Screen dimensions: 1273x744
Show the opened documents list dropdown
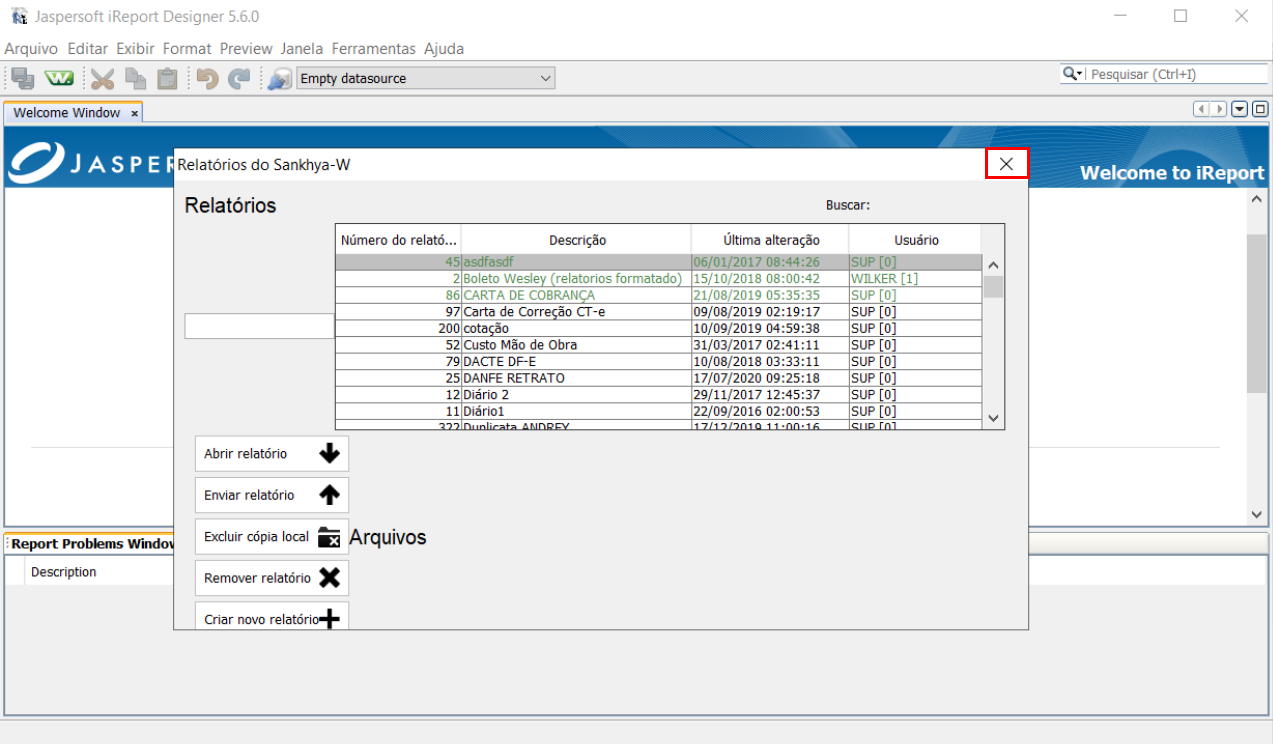pyautogui.click(x=1240, y=109)
